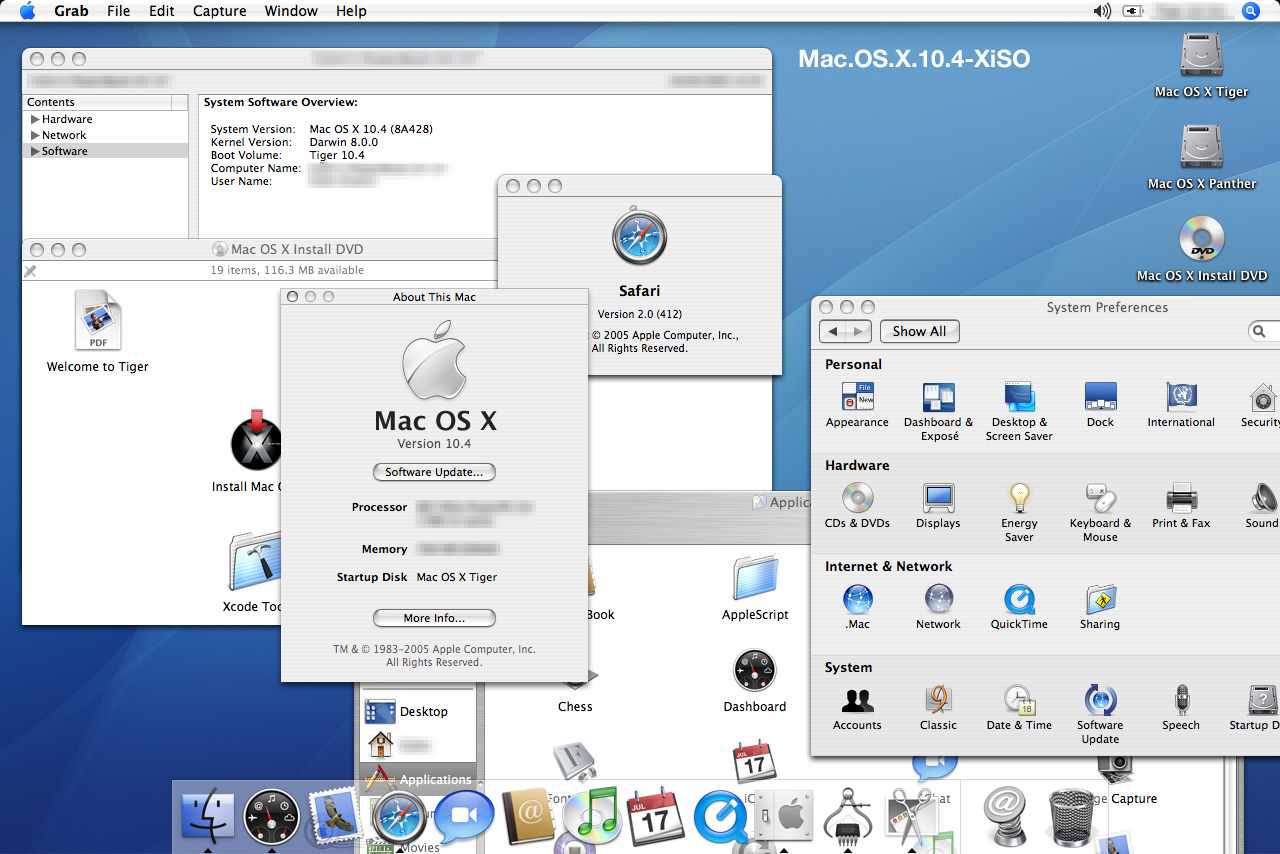The width and height of the screenshot is (1280, 854).
Task: Open Print & Fax preferences
Action: click(x=1181, y=506)
